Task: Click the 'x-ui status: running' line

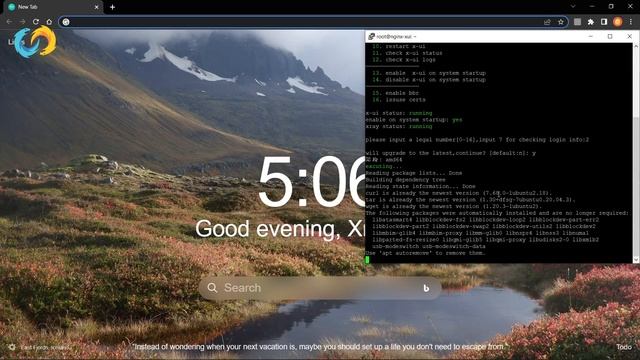Action: [x=399, y=113]
